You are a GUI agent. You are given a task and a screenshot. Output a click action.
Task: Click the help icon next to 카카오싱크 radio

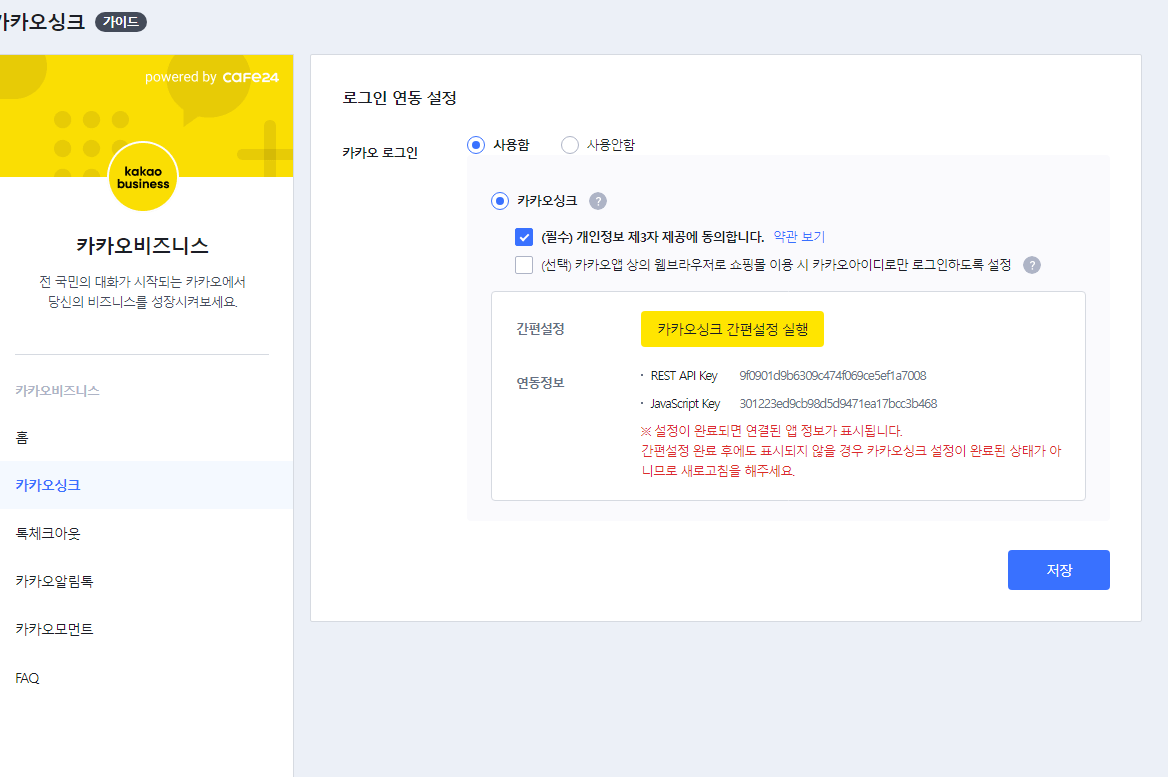(x=597, y=201)
